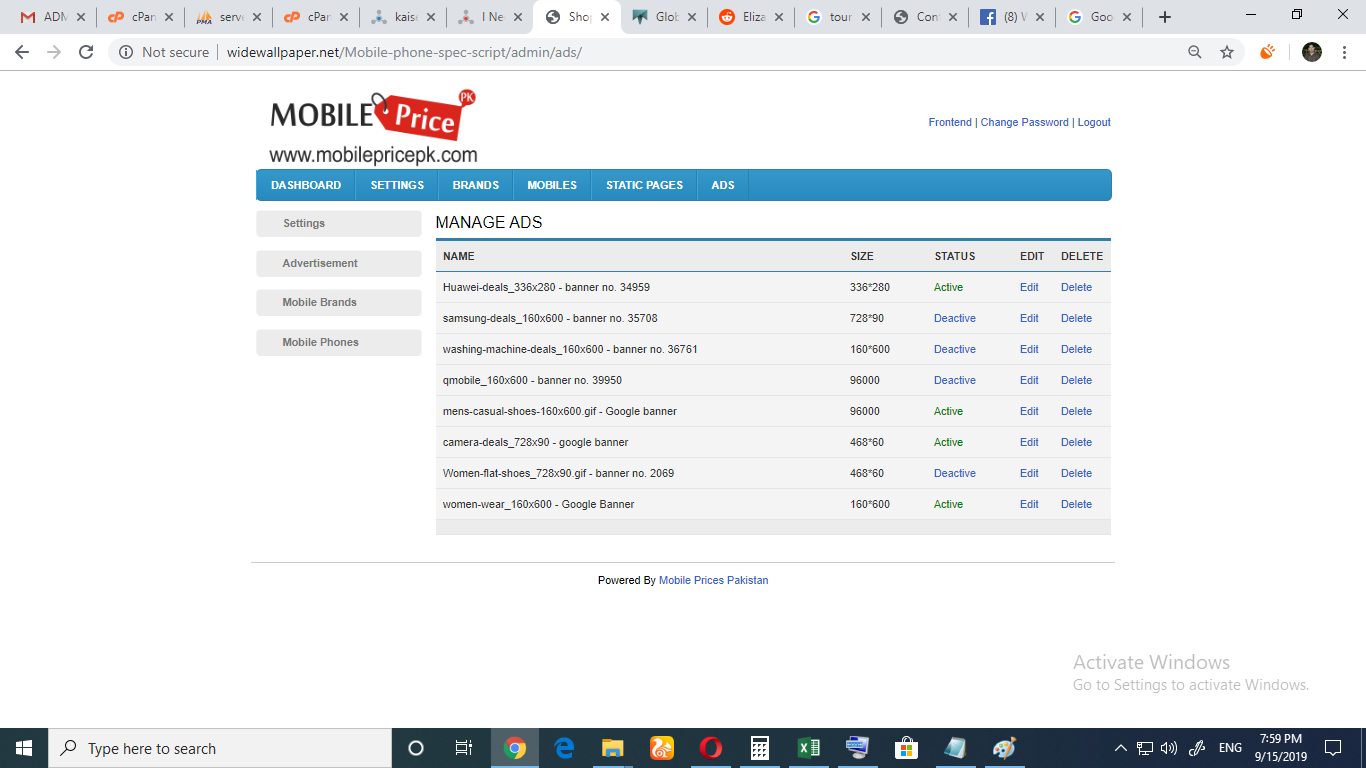Open the network icon in system tray
Viewport: 1366px width, 768px height.
point(1145,748)
